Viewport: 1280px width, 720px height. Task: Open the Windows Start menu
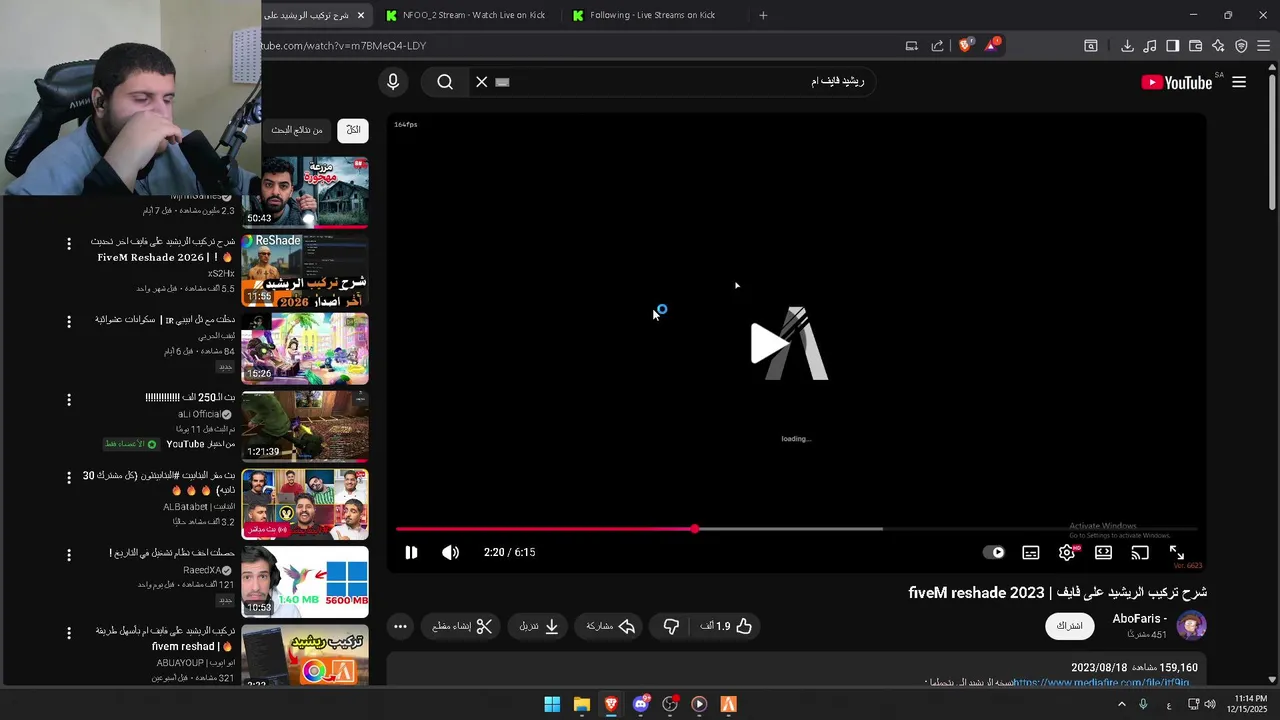click(552, 704)
